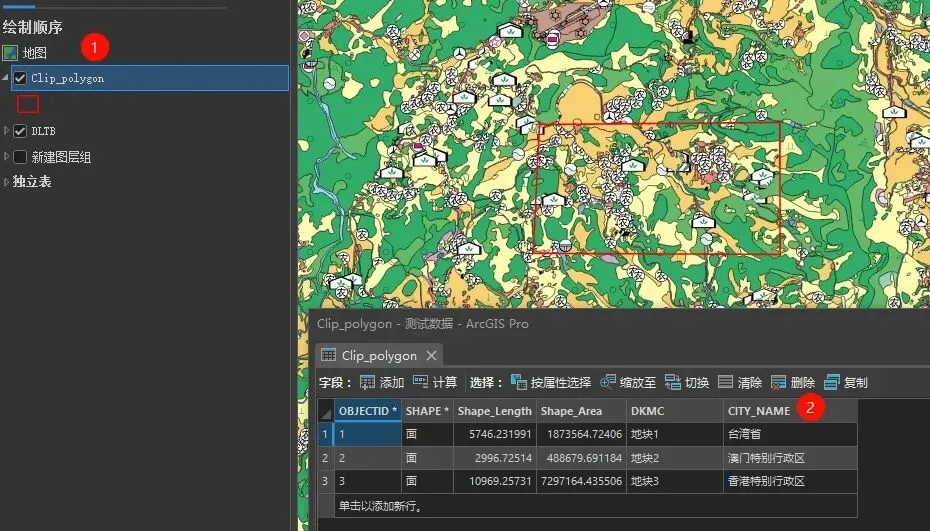Viewport: 930px width, 531px height.
Task: Click the 添加 field icon
Action: tap(367, 382)
